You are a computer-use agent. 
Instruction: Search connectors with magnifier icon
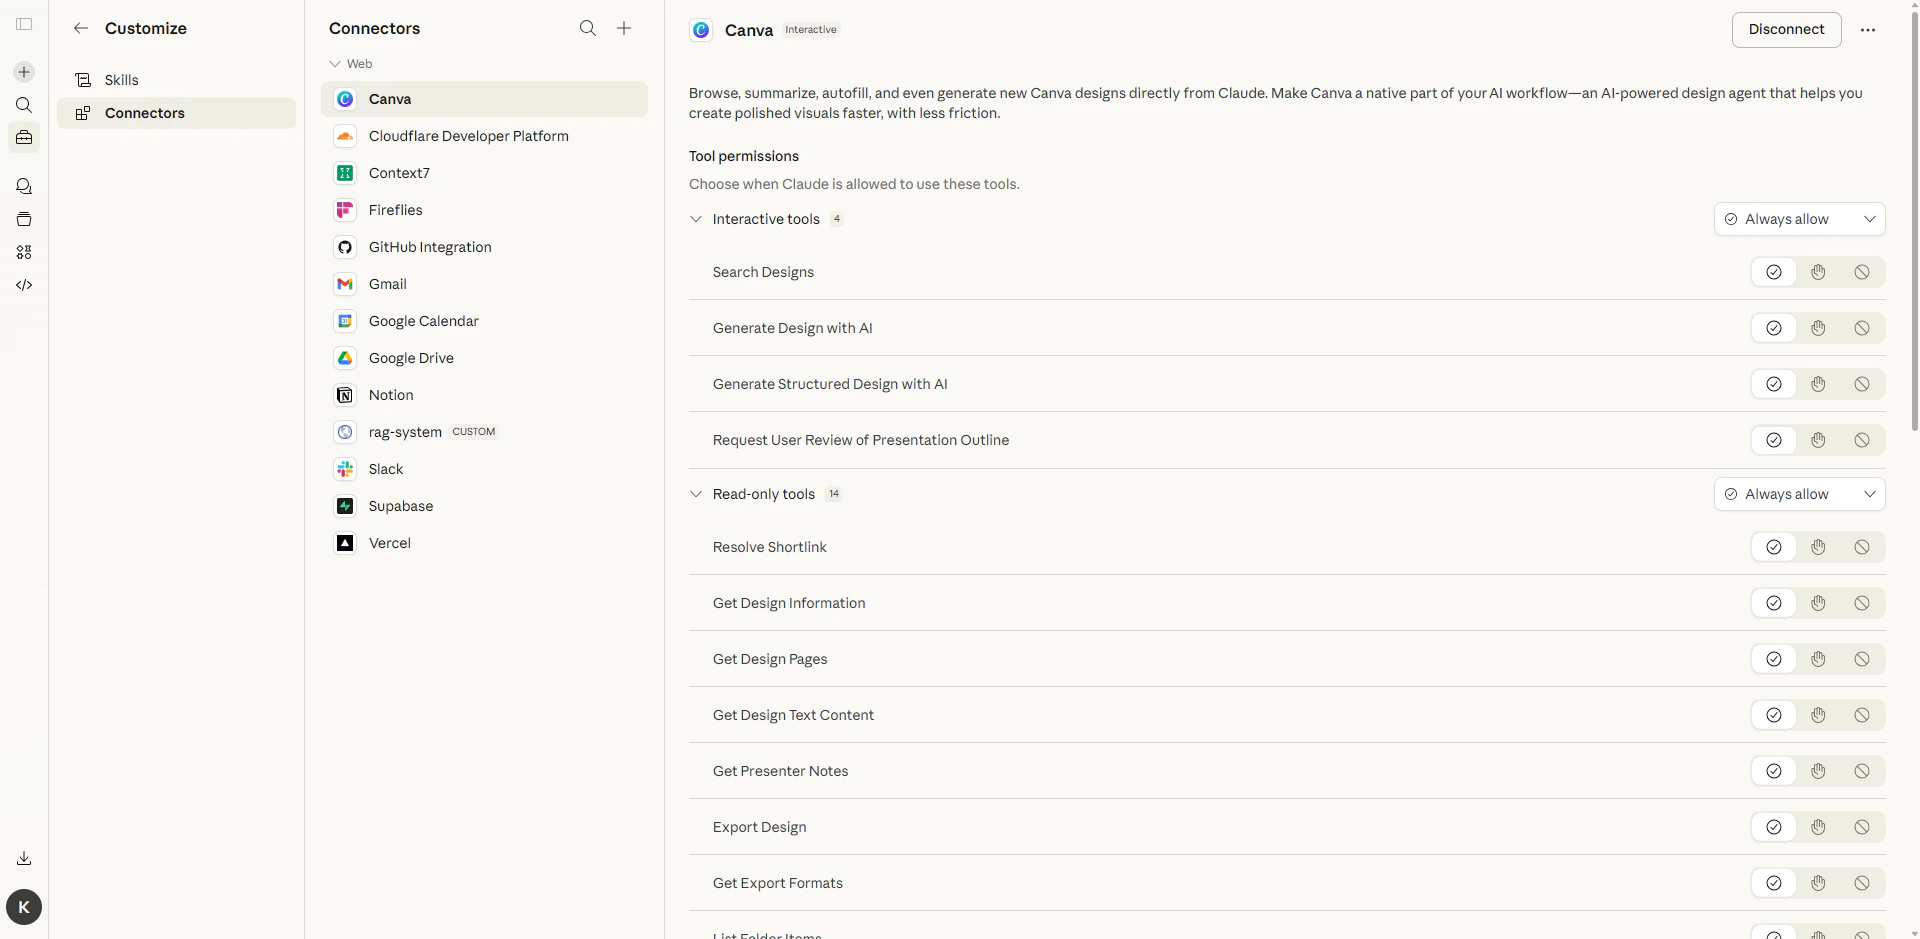click(x=588, y=28)
